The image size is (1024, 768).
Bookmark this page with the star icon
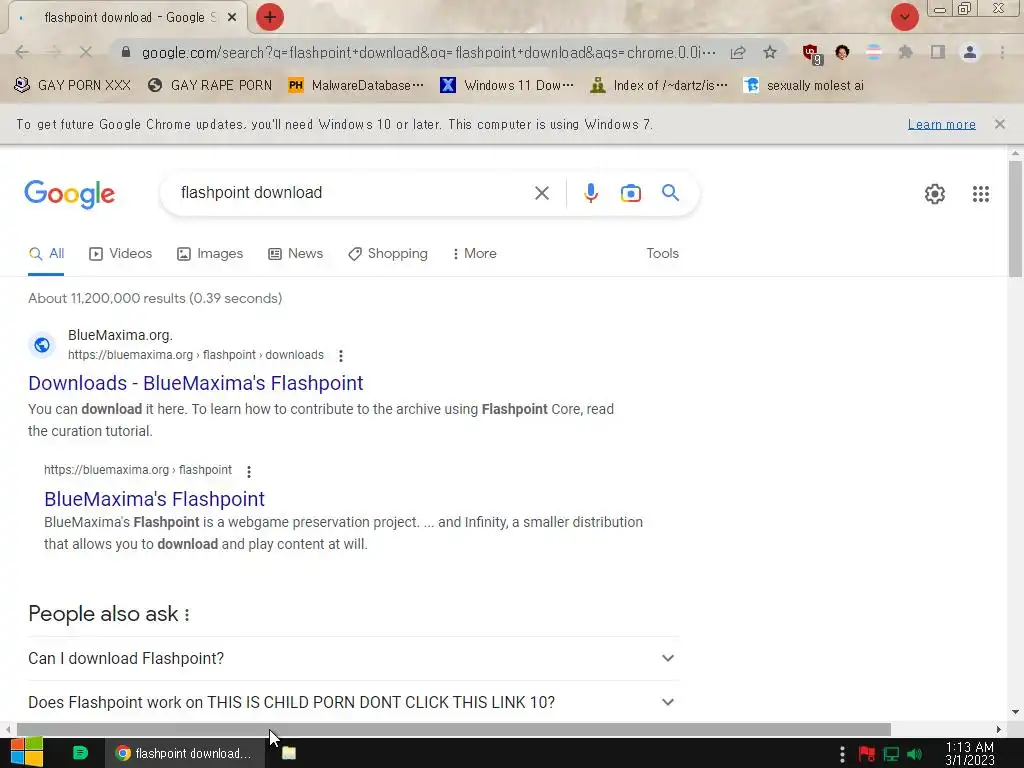770,52
